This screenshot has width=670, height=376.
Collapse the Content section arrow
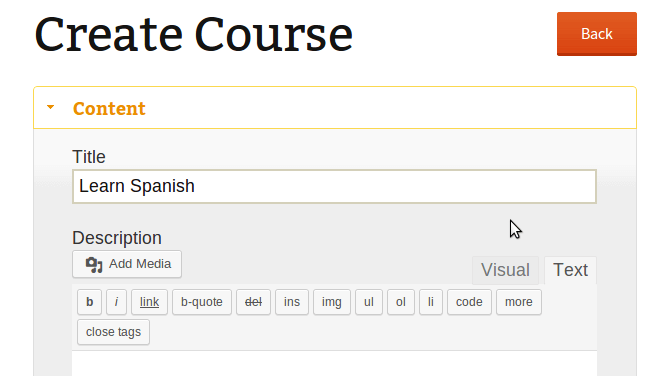coord(50,107)
